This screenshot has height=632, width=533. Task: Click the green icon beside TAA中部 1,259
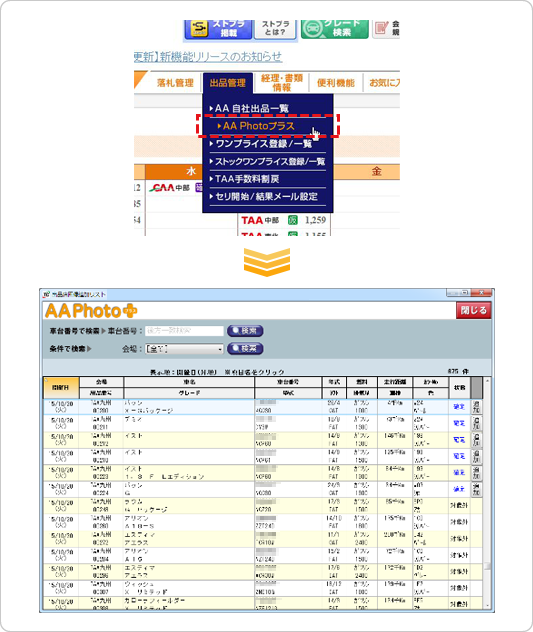(x=293, y=220)
